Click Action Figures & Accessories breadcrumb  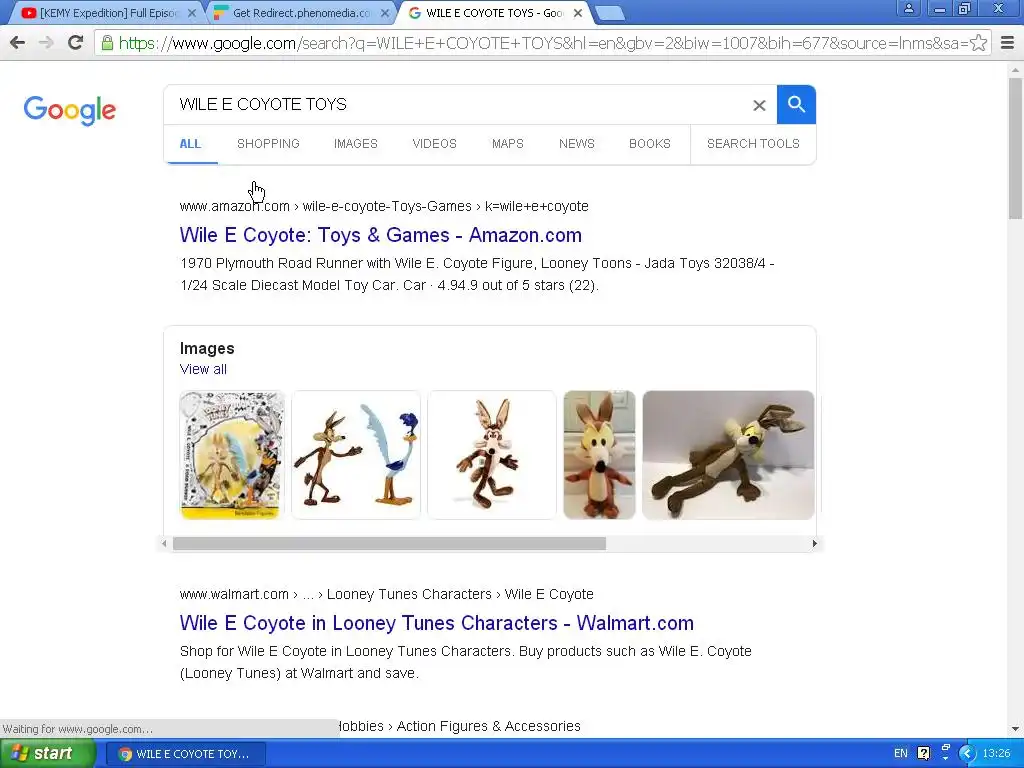click(x=488, y=726)
